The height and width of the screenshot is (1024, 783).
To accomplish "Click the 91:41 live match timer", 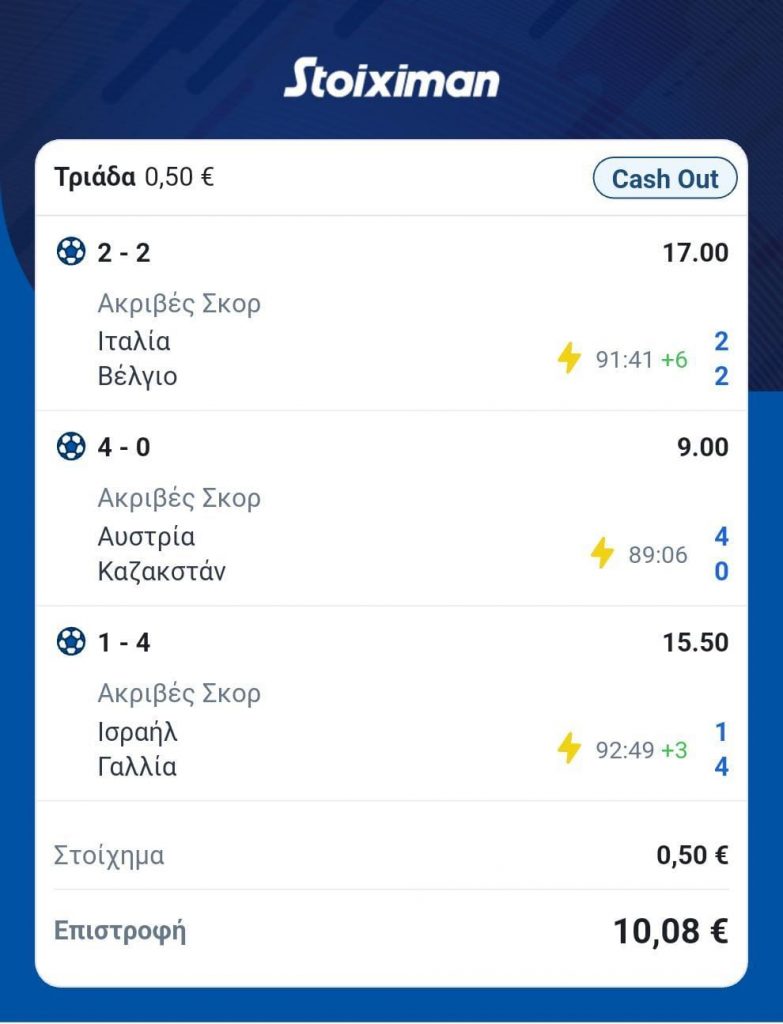I will click(x=624, y=359).
